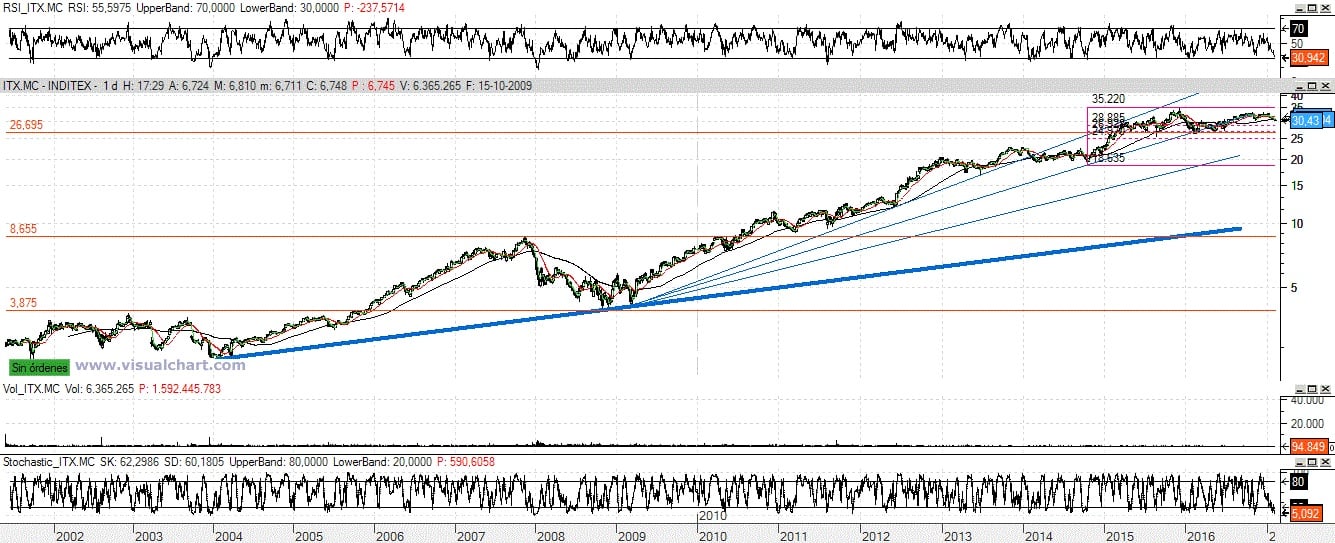
Task: Click the Stochastic upper band 80 marker
Action: (x=1298, y=481)
